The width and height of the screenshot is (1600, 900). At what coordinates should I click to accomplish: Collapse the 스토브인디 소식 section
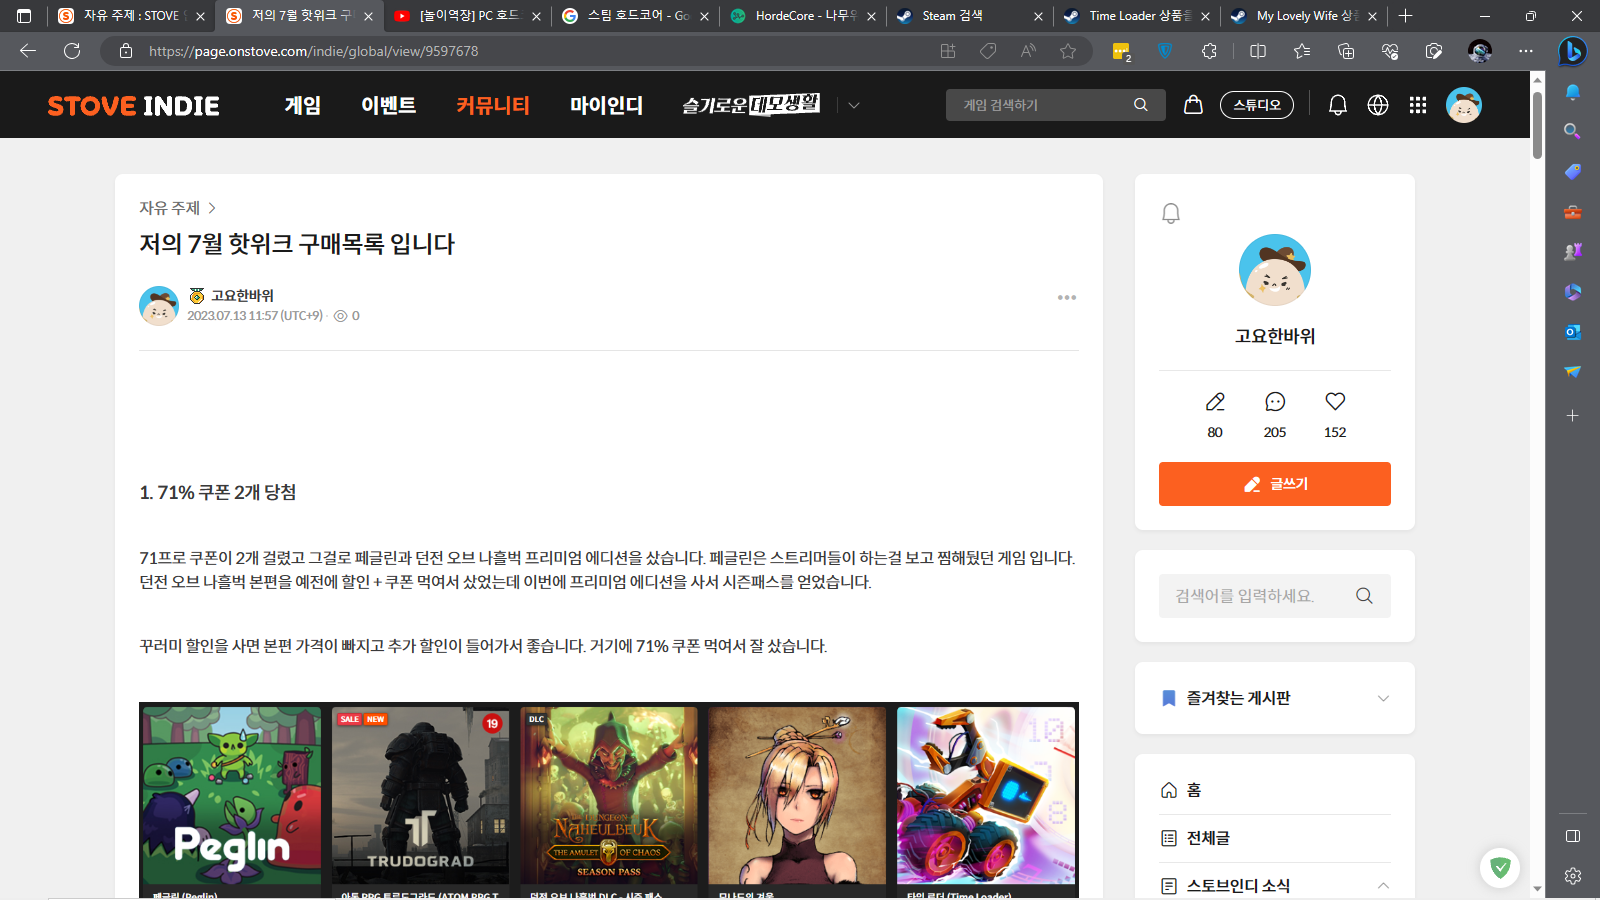1383,886
